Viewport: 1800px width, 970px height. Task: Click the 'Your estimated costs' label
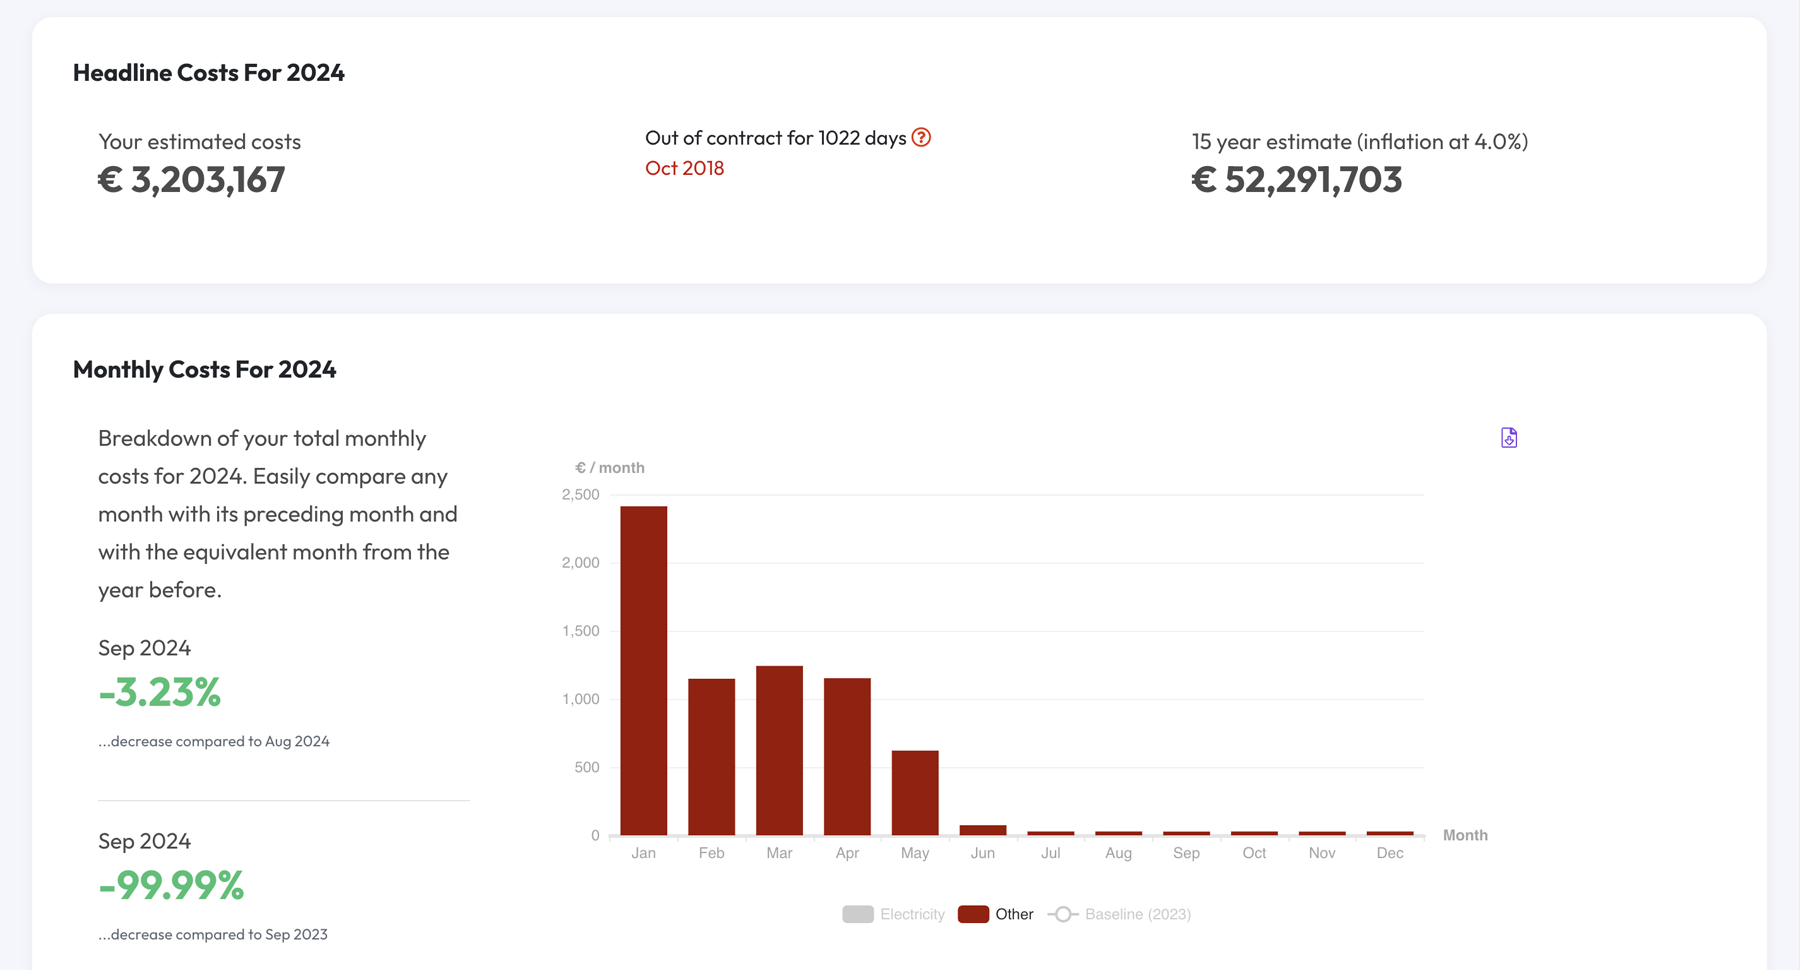[x=200, y=142]
